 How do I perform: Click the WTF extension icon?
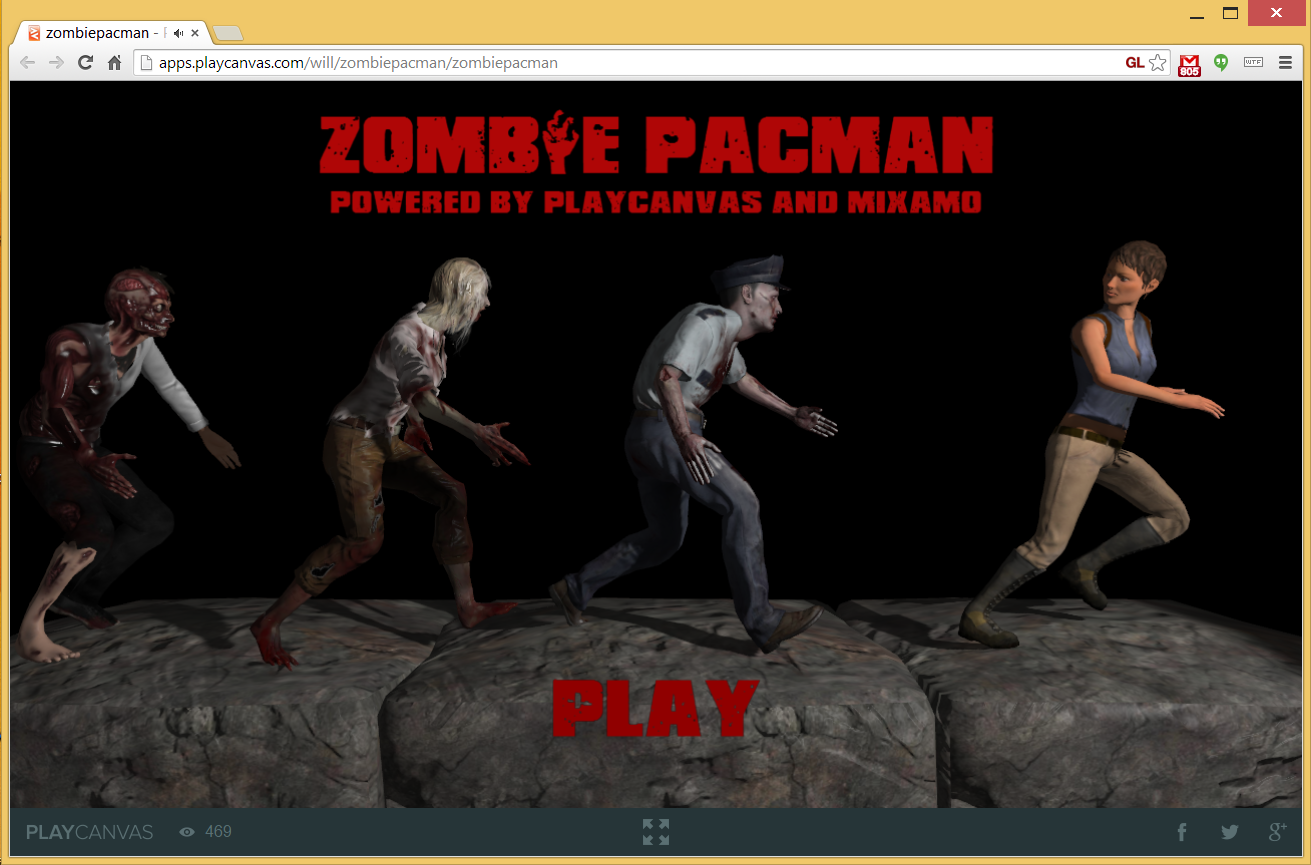pos(1253,62)
